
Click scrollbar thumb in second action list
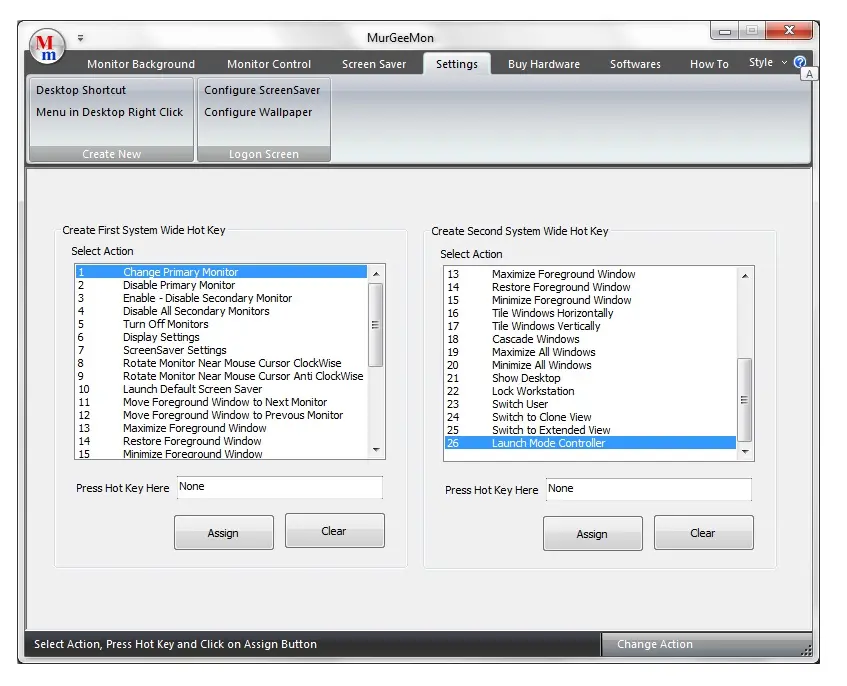pos(744,400)
